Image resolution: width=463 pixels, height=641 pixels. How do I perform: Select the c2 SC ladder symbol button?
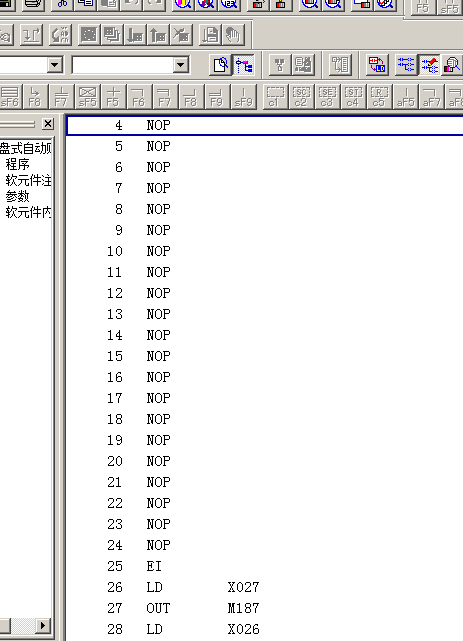click(x=301, y=97)
